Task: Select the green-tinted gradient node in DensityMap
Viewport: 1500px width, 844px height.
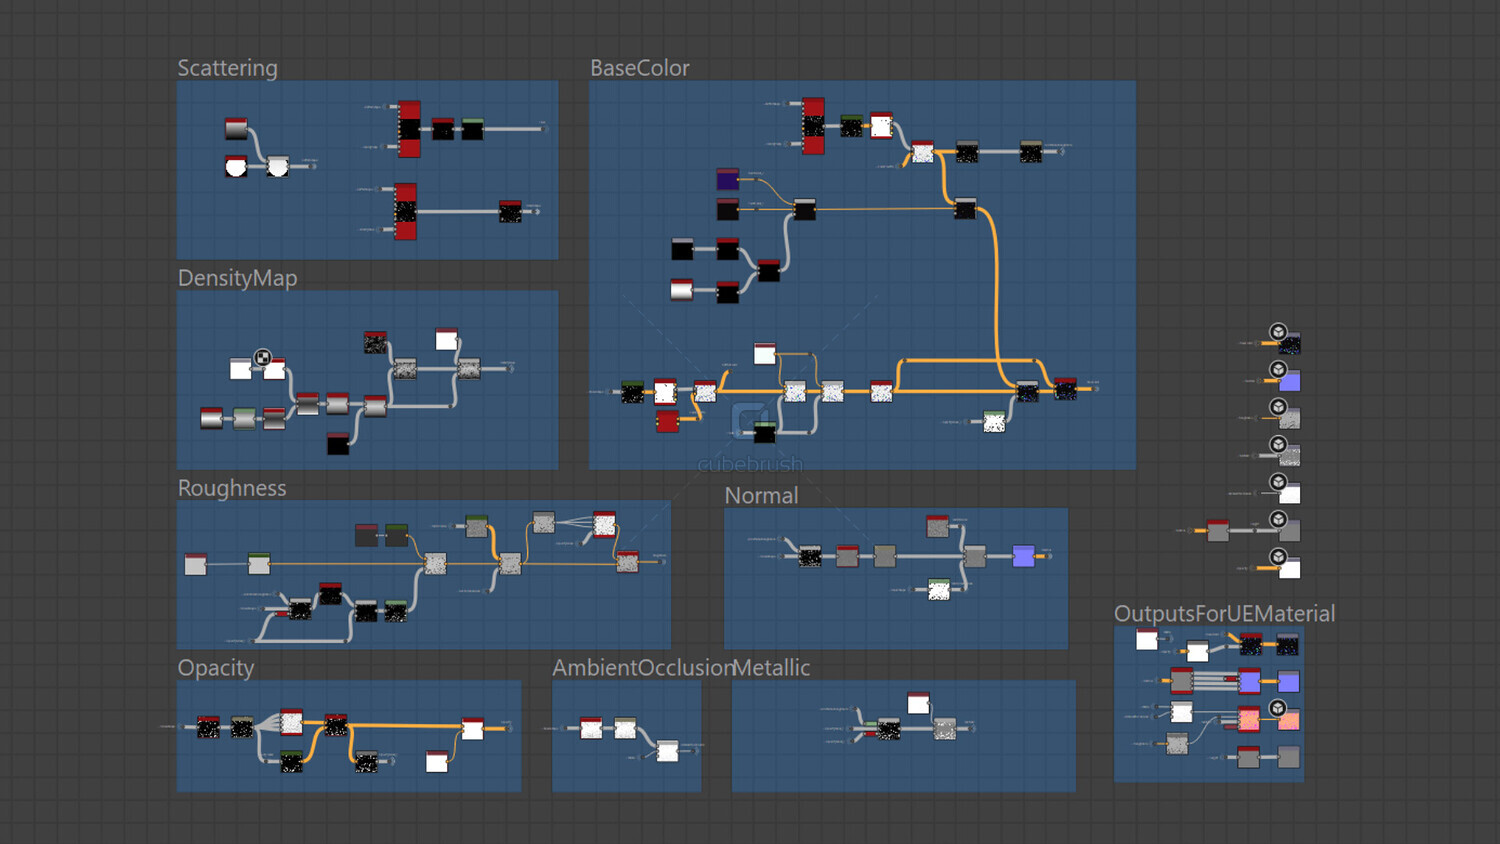Action: pyautogui.click(x=245, y=418)
